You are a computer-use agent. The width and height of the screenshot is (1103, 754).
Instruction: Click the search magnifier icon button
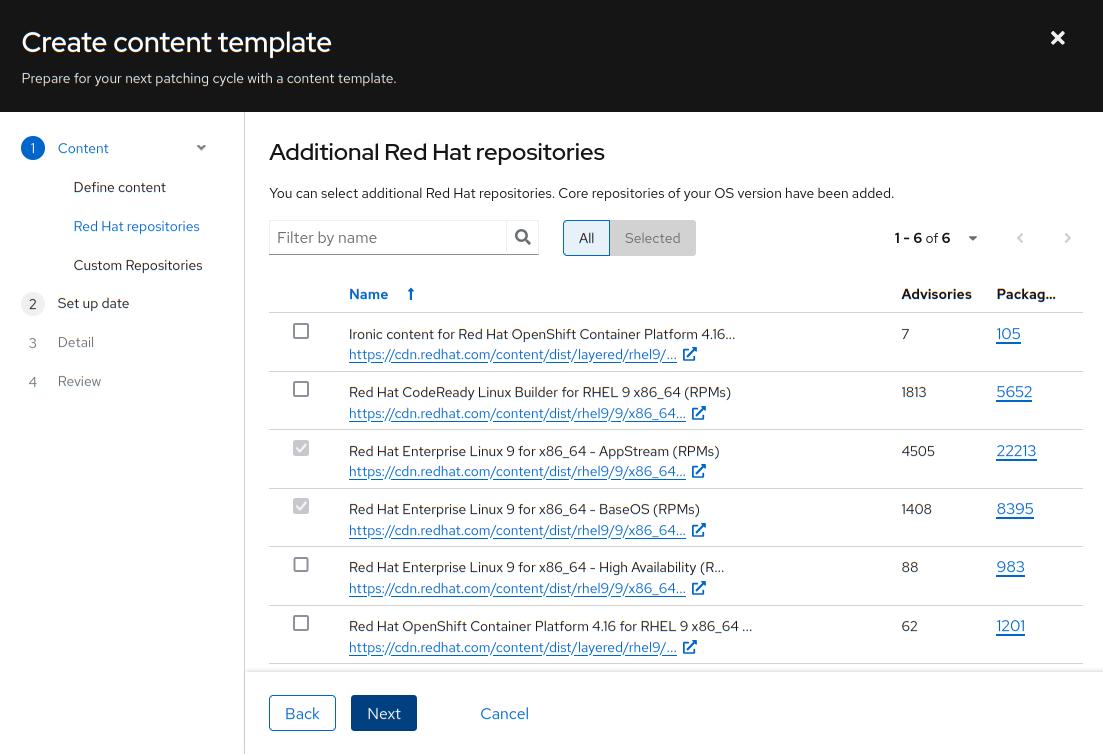tap(522, 238)
